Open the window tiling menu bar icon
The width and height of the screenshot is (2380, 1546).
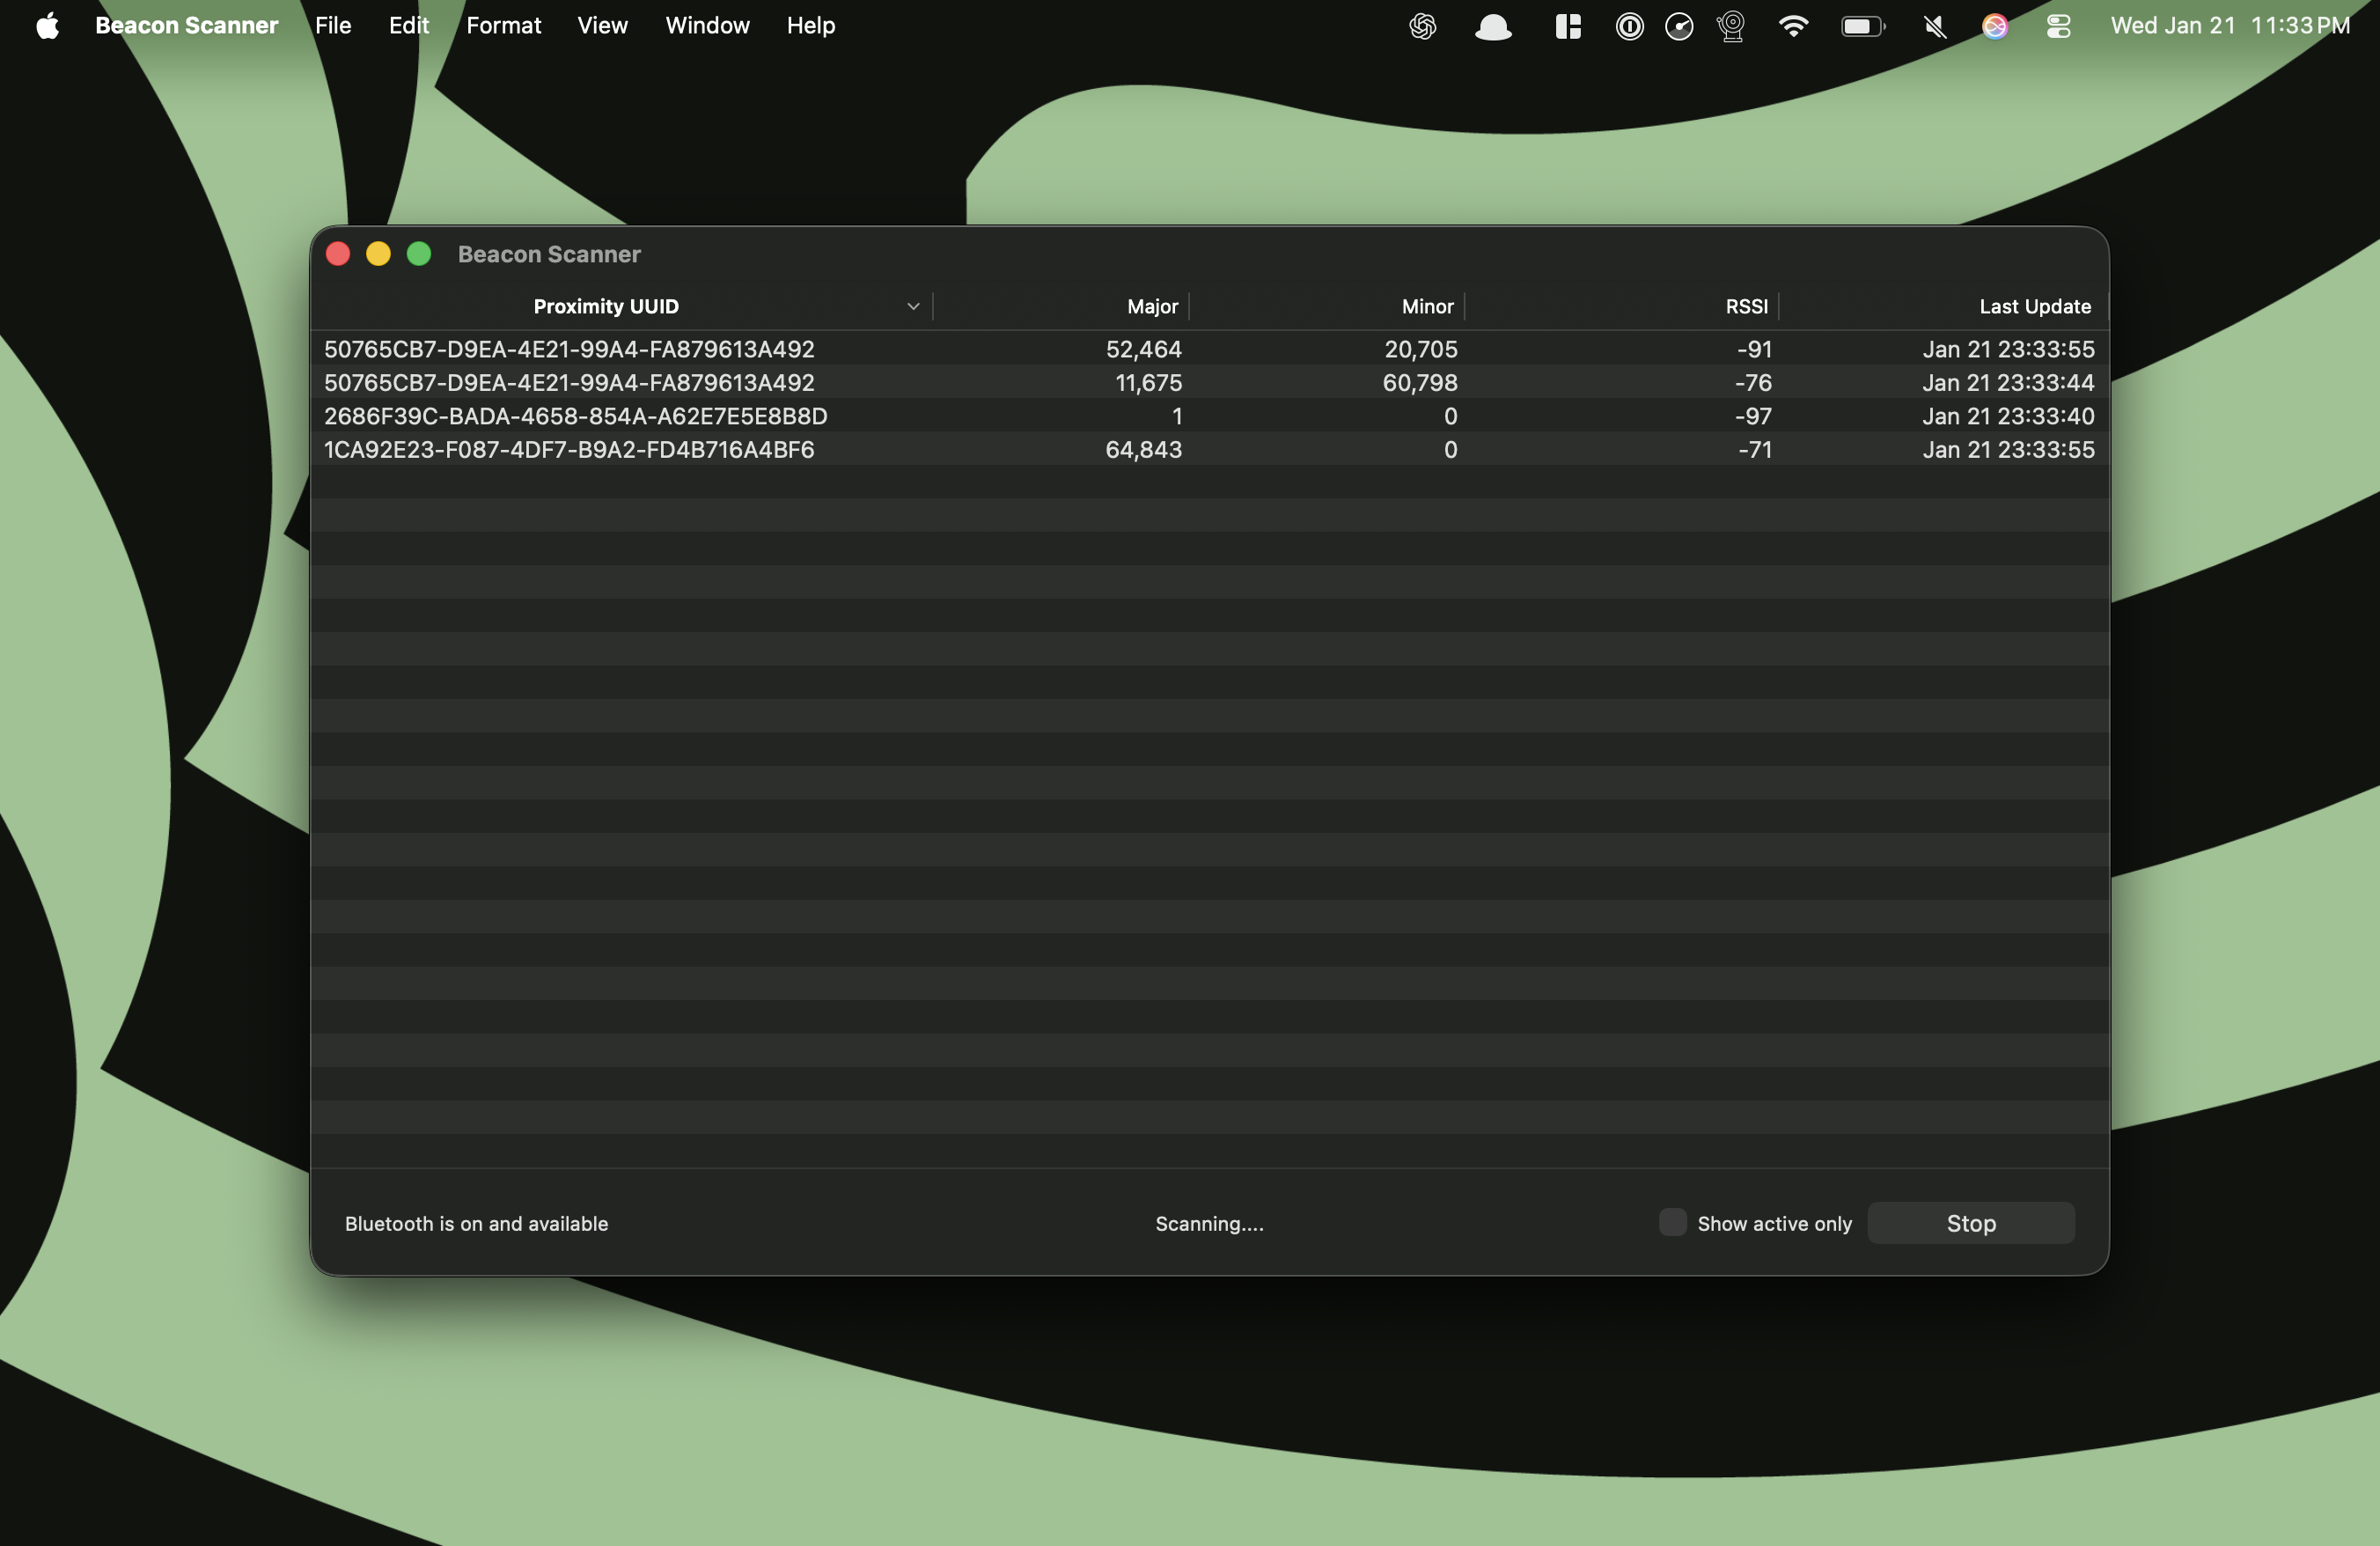coord(1568,26)
